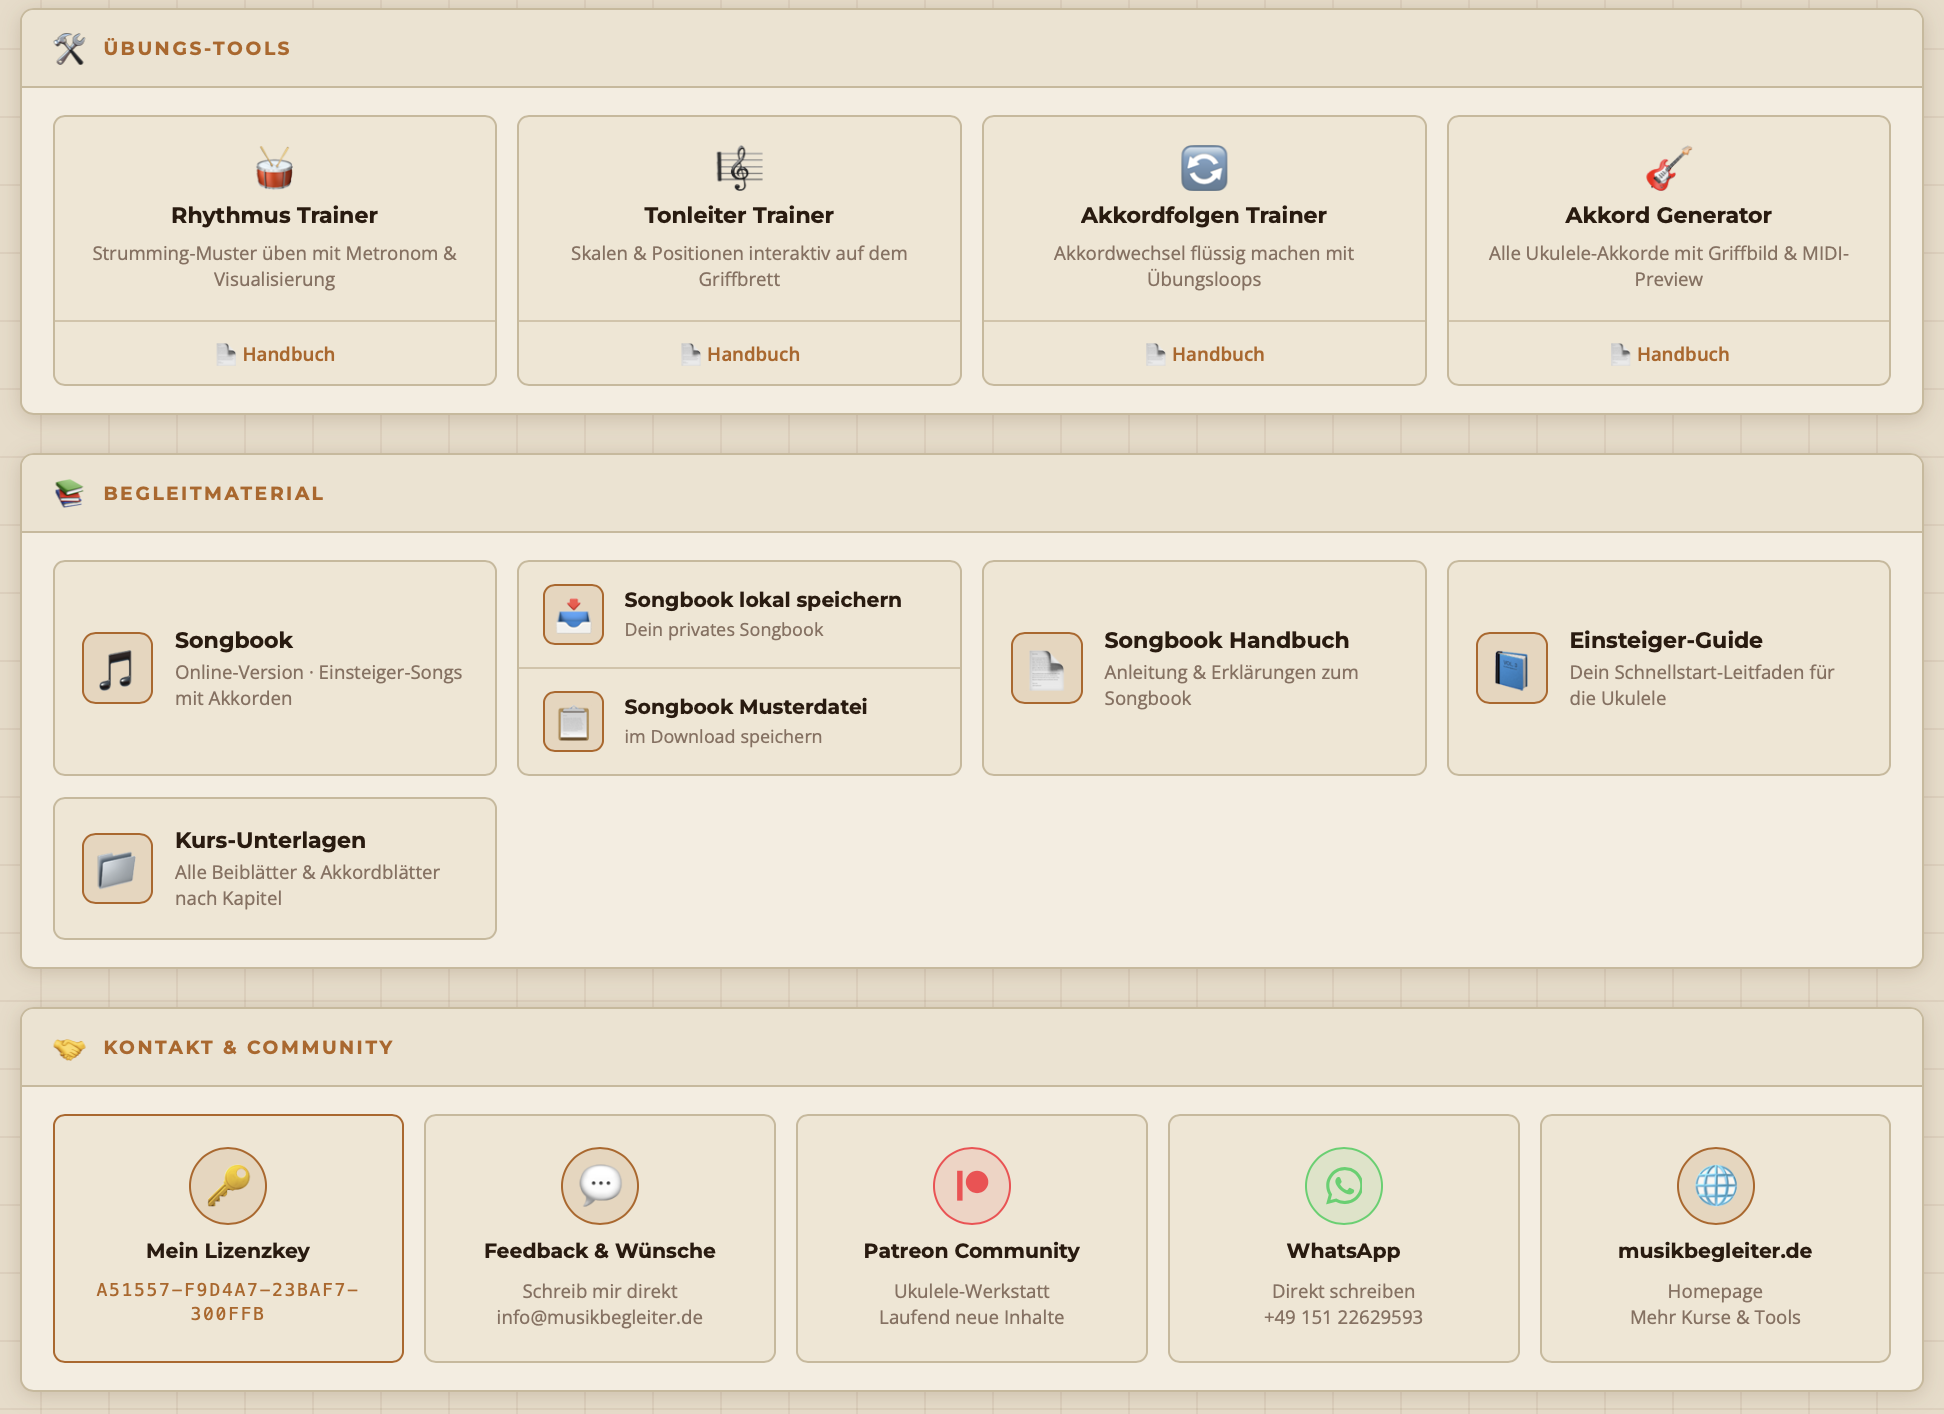
Task: Open the Songbook Handbuch card
Action: (1203, 668)
